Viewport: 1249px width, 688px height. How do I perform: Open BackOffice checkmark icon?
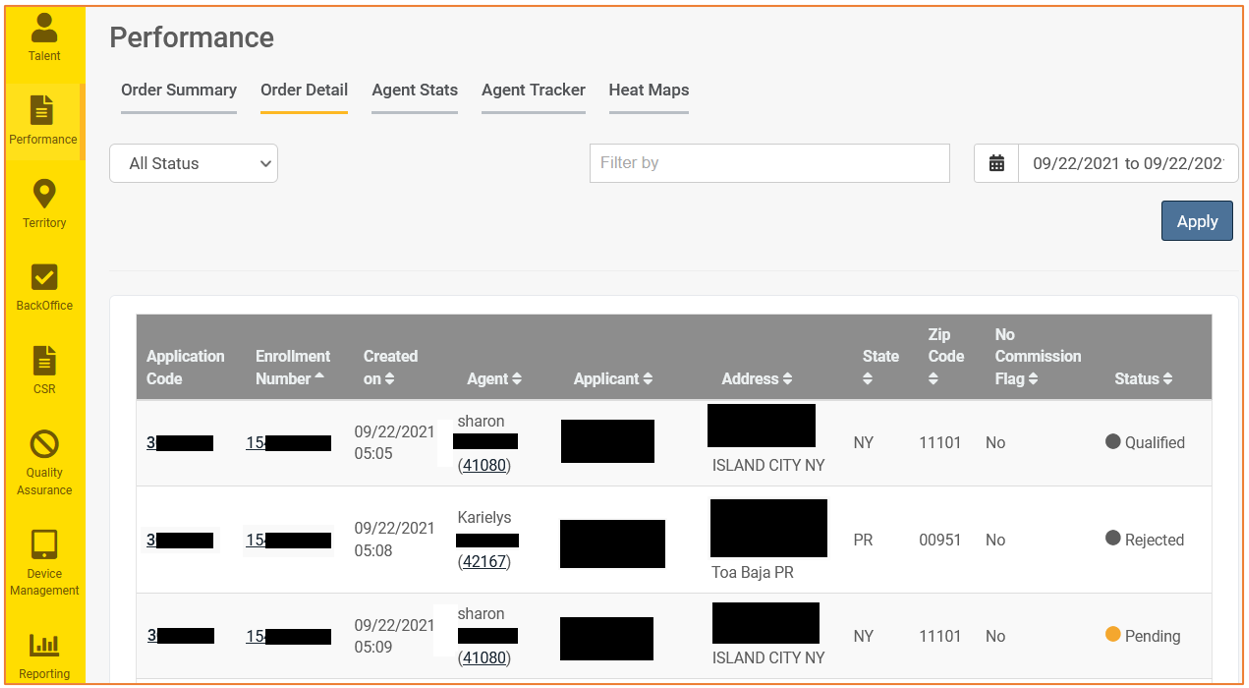44,277
